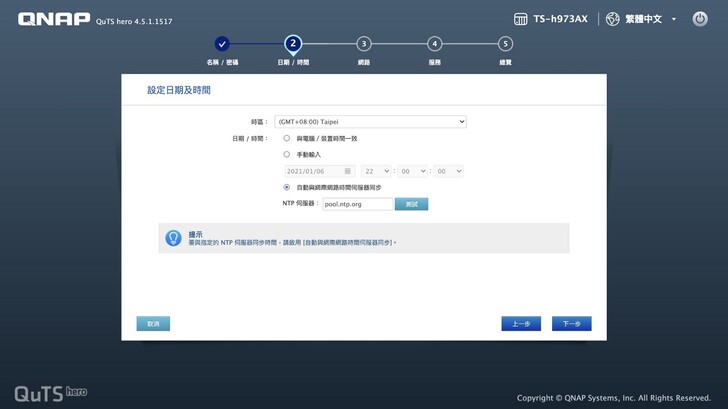Open the hour dropdown showing 22
Image resolution: width=728 pixels, height=409 pixels.
(376, 171)
